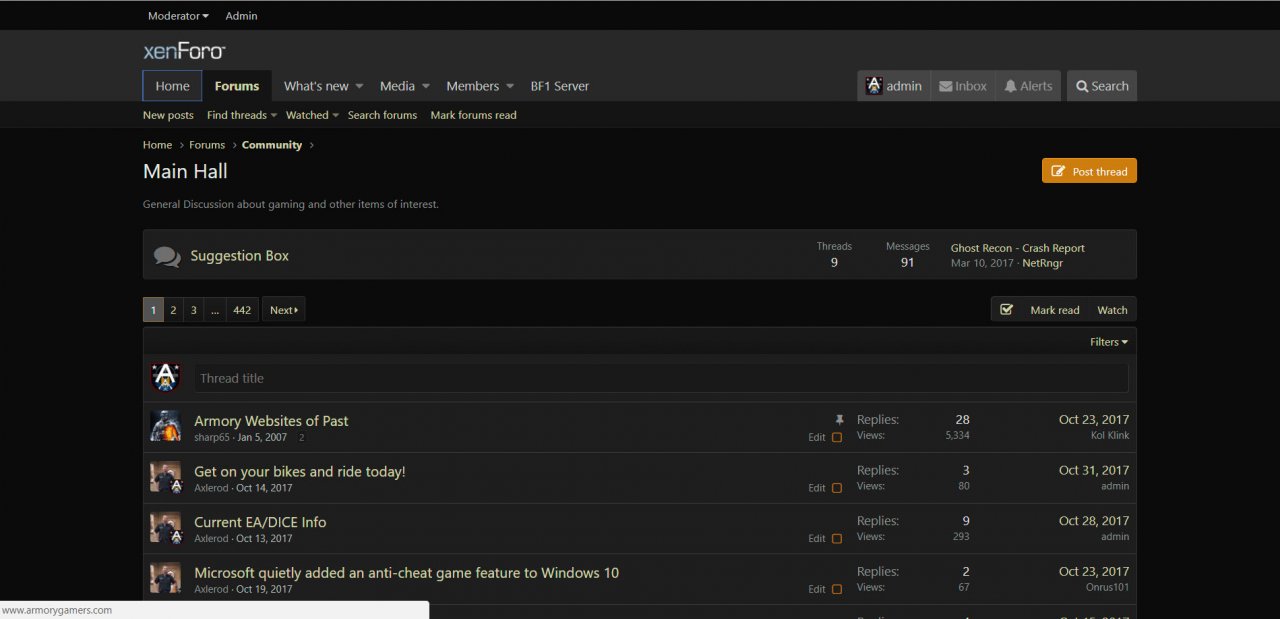This screenshot has width=1280, height=619.
Task: Click Axlerod avatar on Current EA/DICE Info thread
Action: coord(165,527)
